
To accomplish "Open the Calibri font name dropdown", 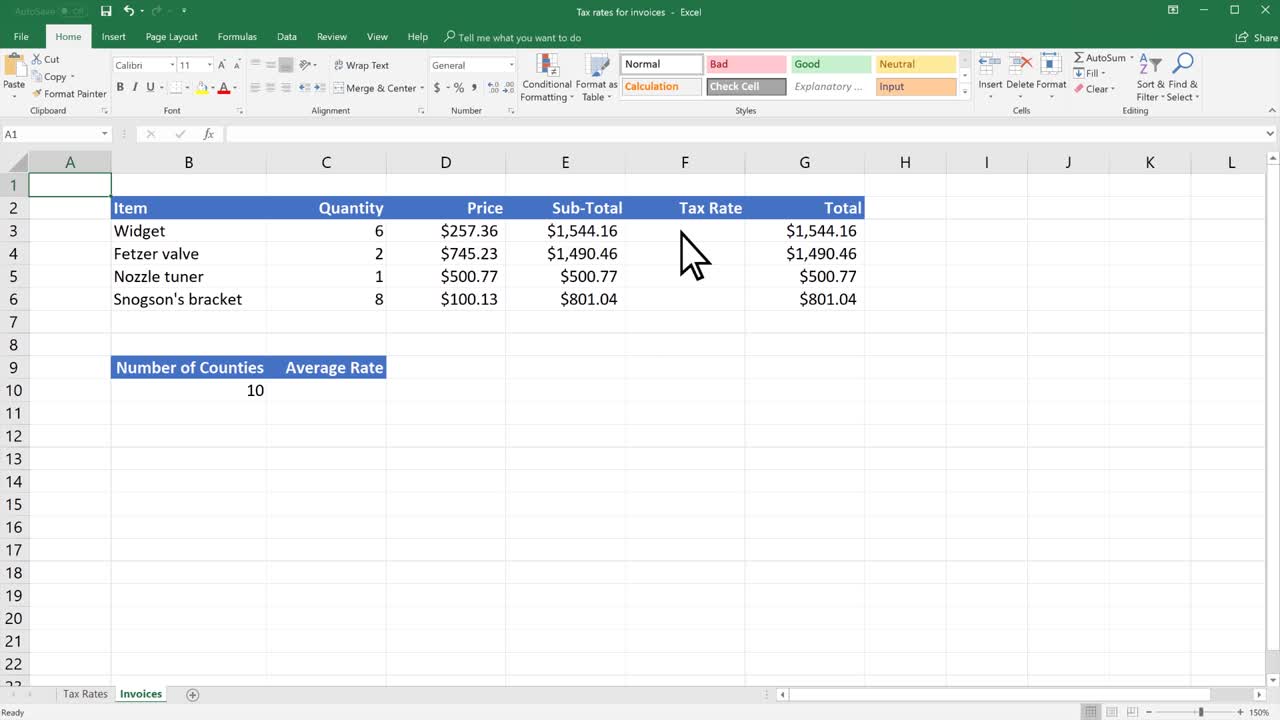I will [x=172, y=65].
